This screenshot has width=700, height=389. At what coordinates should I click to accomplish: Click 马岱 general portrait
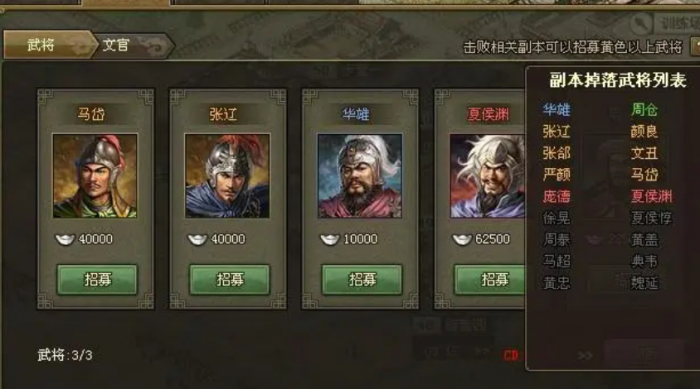pos(95,176)
